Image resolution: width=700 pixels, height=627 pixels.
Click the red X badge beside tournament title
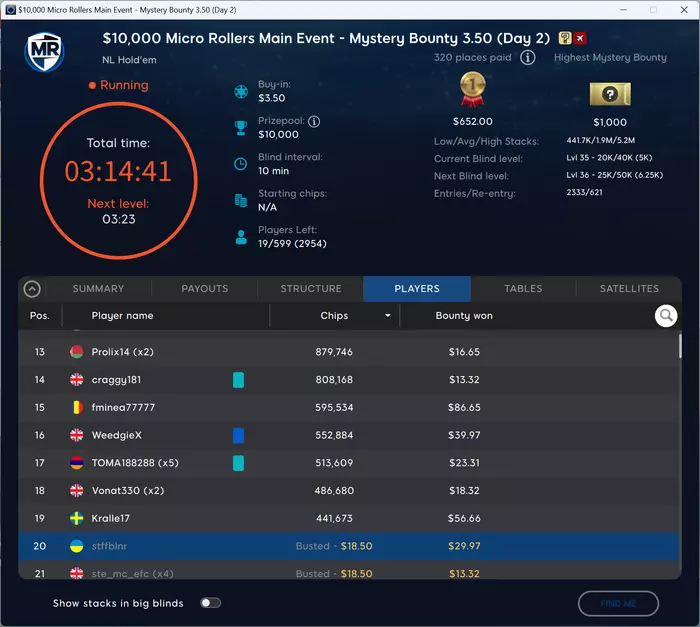pos(580,38)
